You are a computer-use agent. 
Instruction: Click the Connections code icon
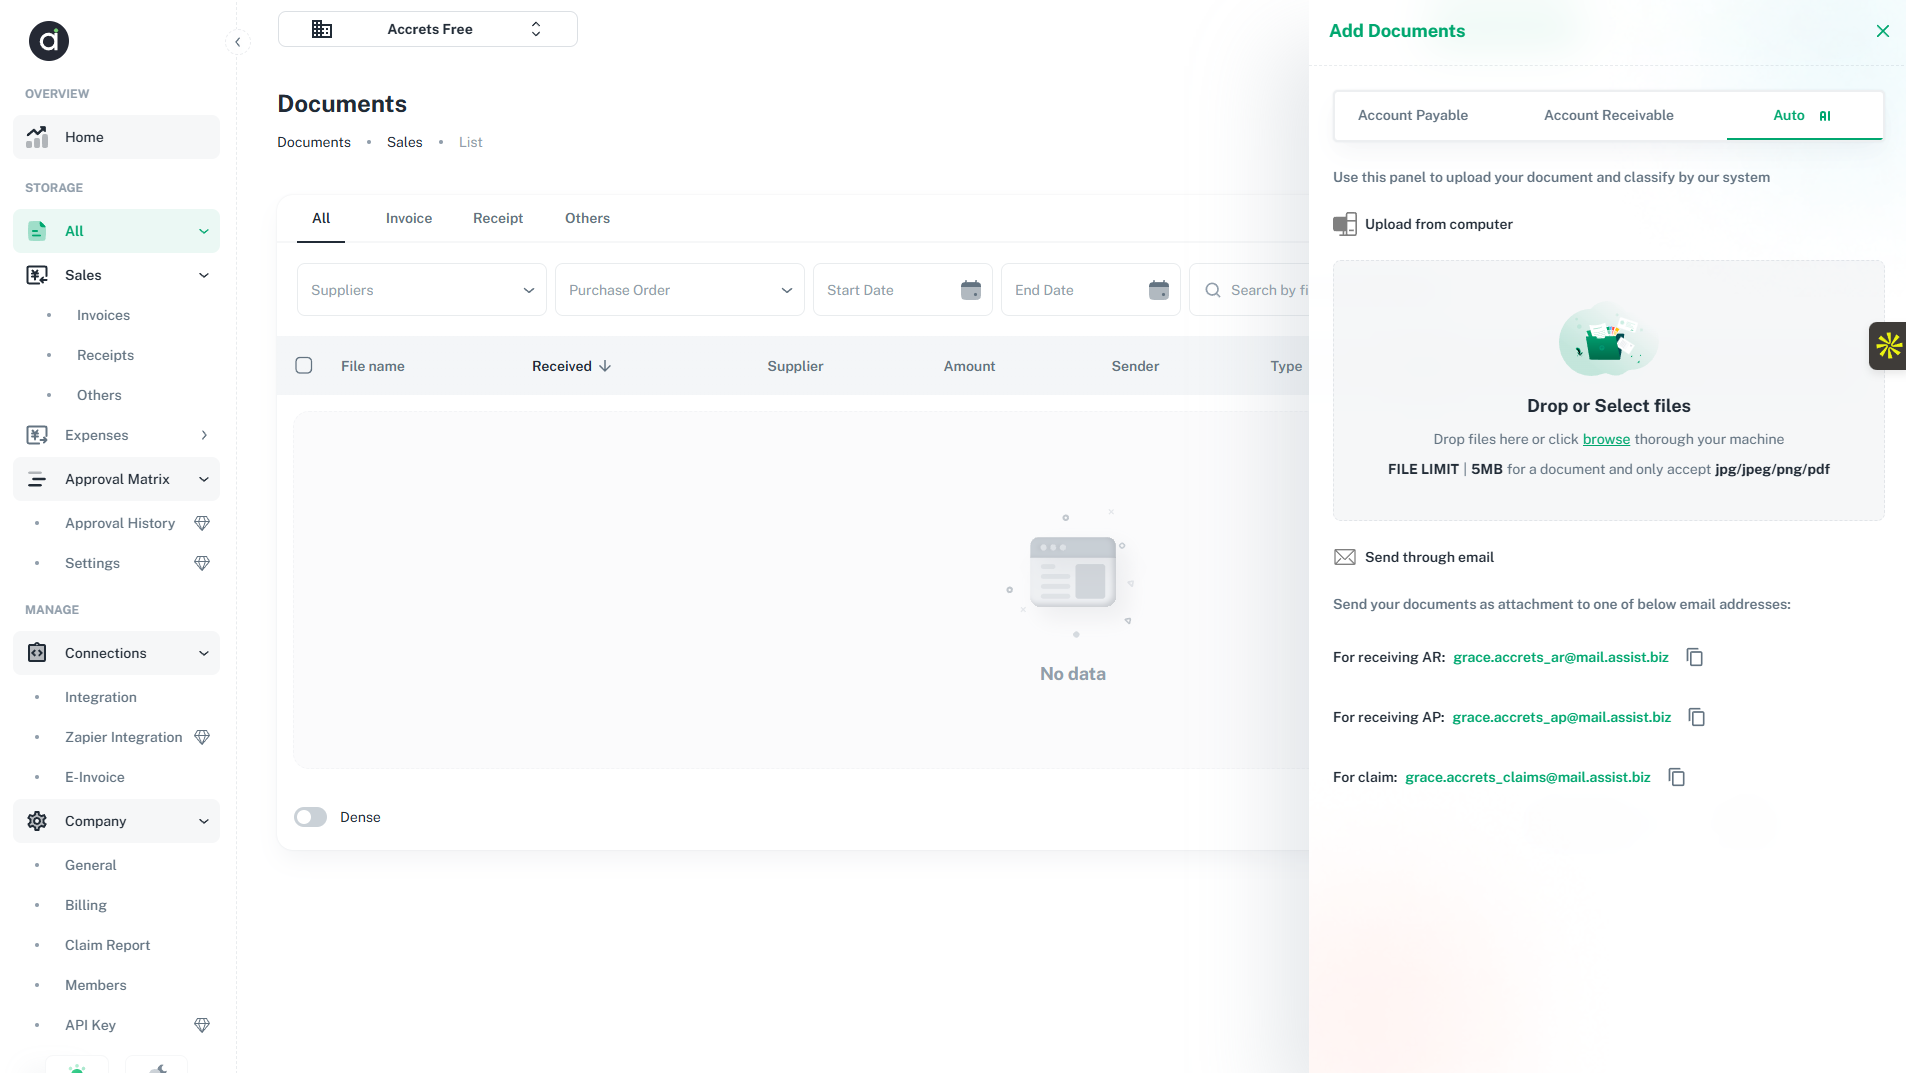point(37,653)
